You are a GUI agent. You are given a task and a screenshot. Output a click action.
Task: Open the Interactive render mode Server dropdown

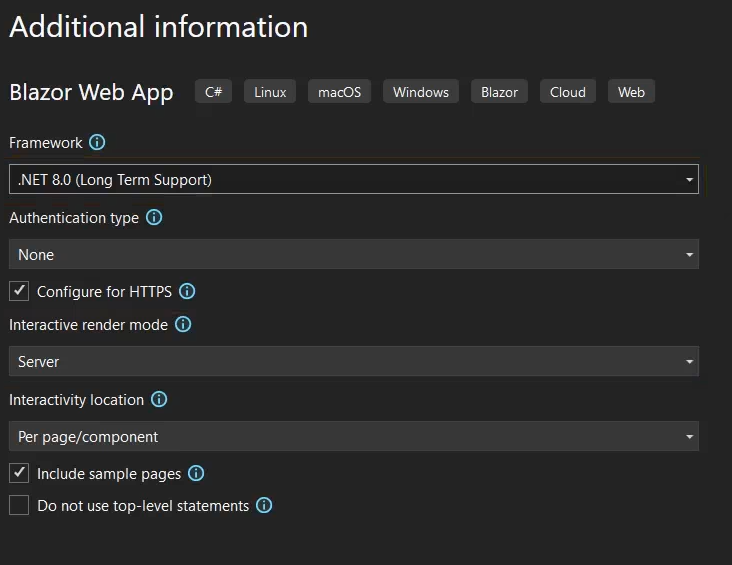coord(354,361)
